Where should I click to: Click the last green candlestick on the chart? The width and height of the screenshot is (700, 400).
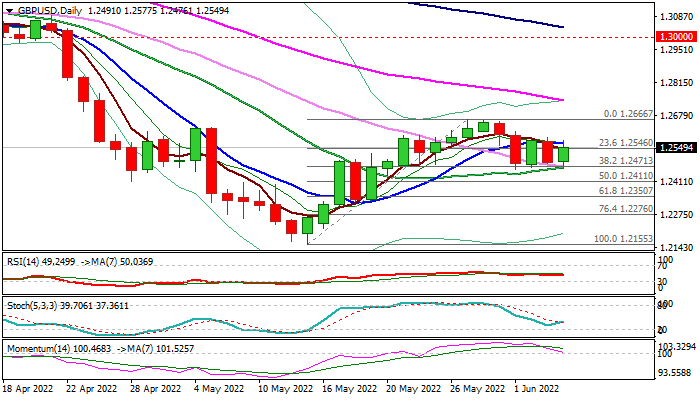(x=564, y=154)
